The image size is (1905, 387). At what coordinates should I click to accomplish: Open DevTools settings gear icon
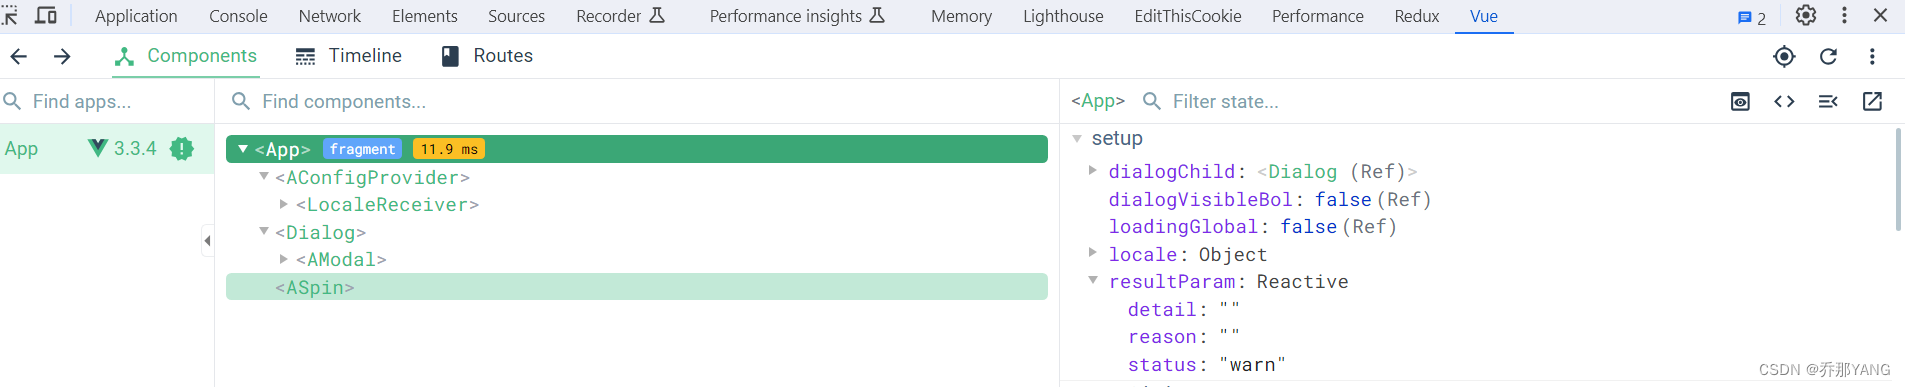tap(1805, 16)
